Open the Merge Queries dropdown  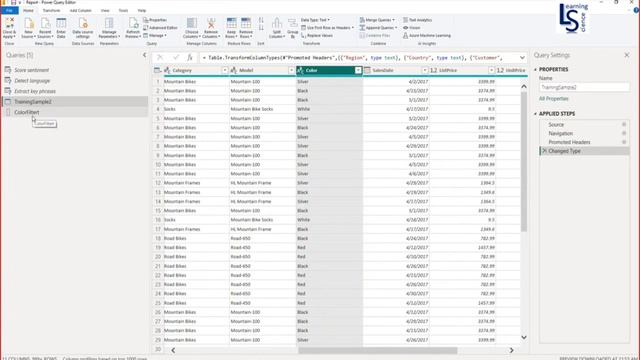tap(377, 20)
